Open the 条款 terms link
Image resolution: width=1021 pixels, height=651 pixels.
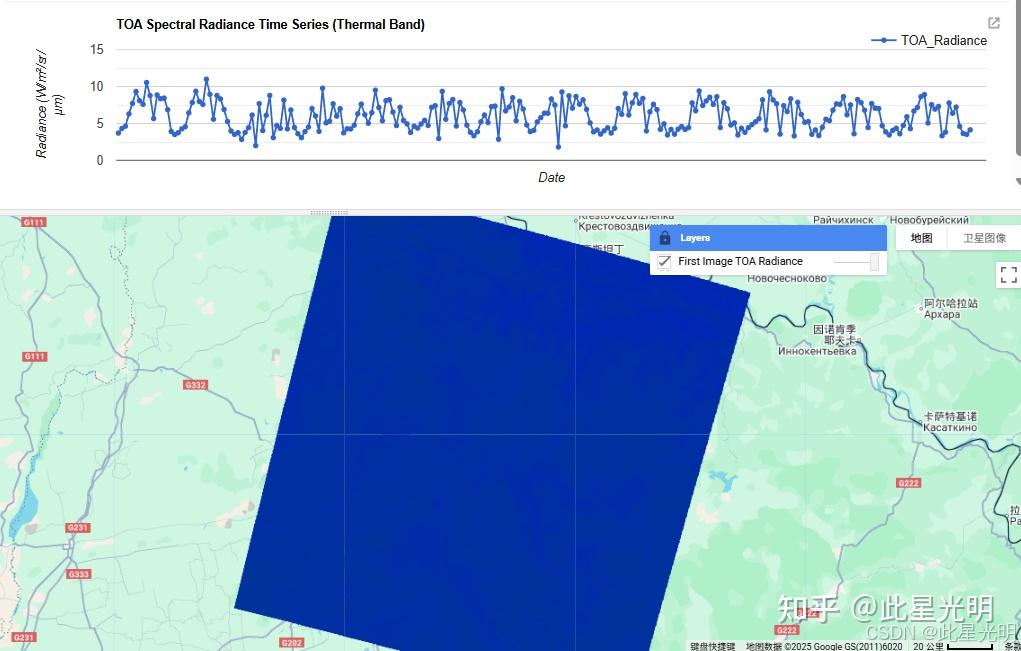(1014, 645)
